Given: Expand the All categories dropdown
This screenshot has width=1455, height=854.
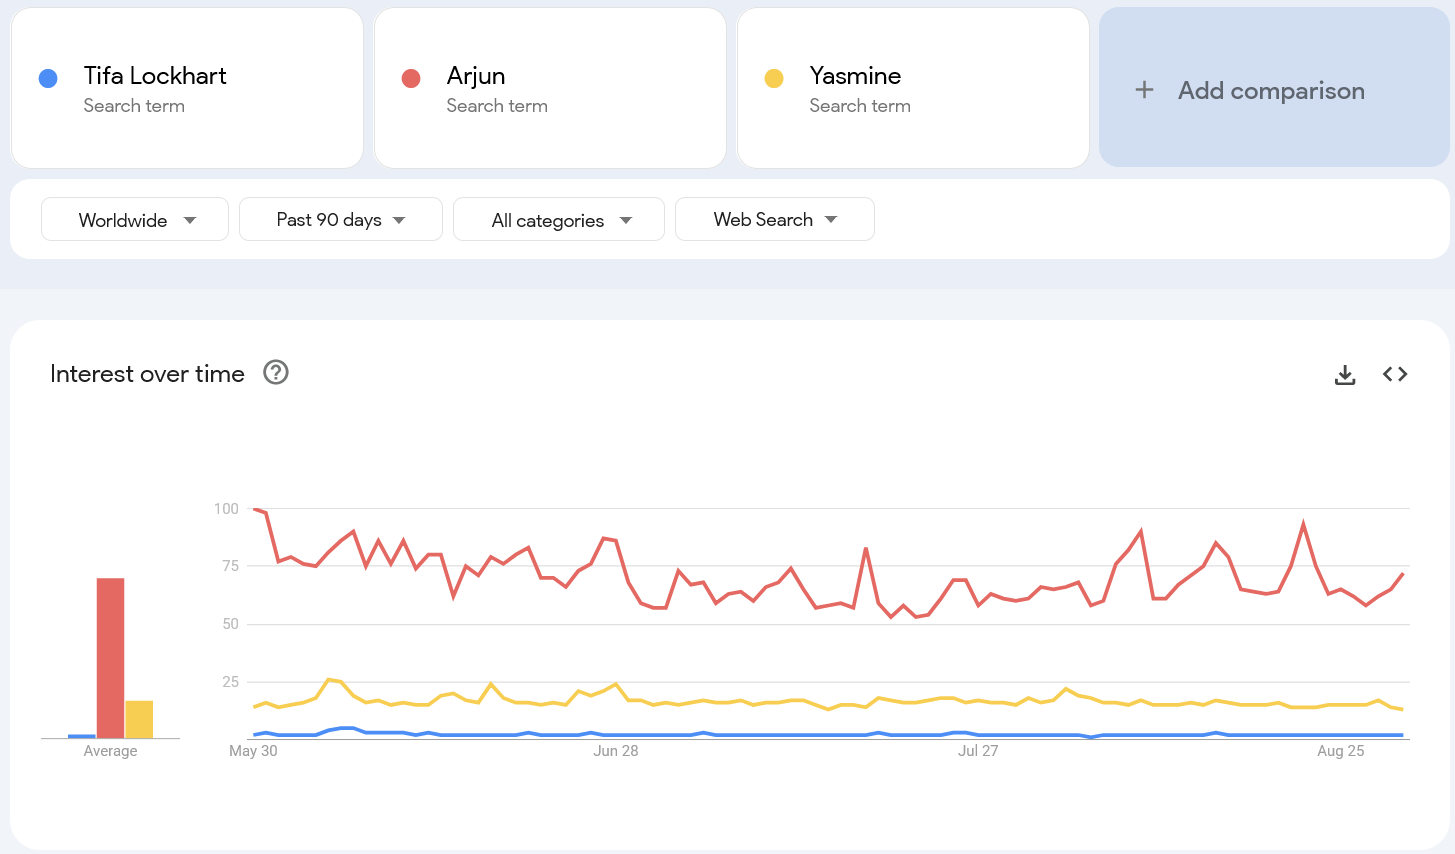Looking at the screenshot, I should tap(559, 220).
